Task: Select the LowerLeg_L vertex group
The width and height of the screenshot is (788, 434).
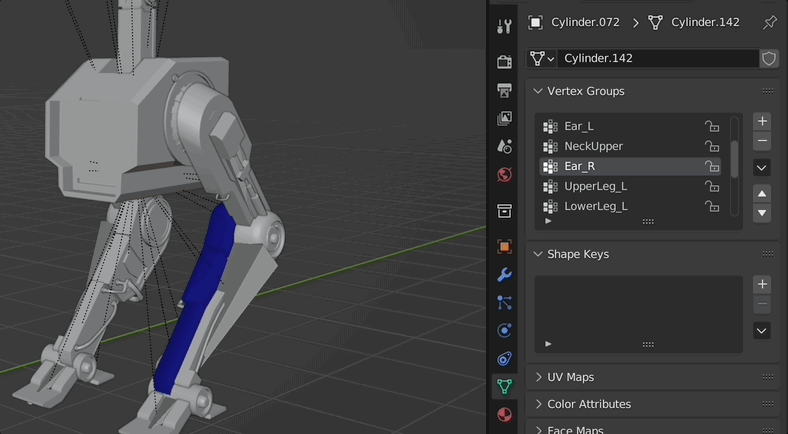Action: [630, 206]
